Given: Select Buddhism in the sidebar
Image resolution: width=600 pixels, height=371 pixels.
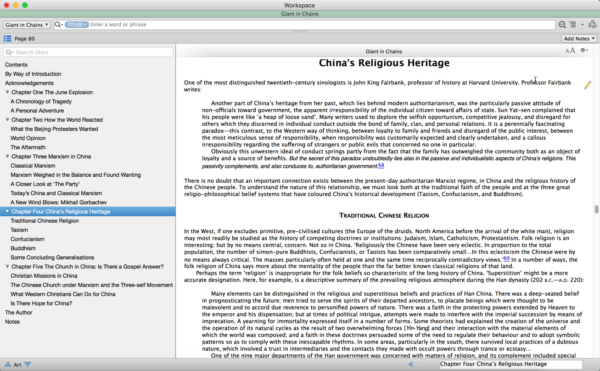Looking at the screenshot, I should pos(23,248).
